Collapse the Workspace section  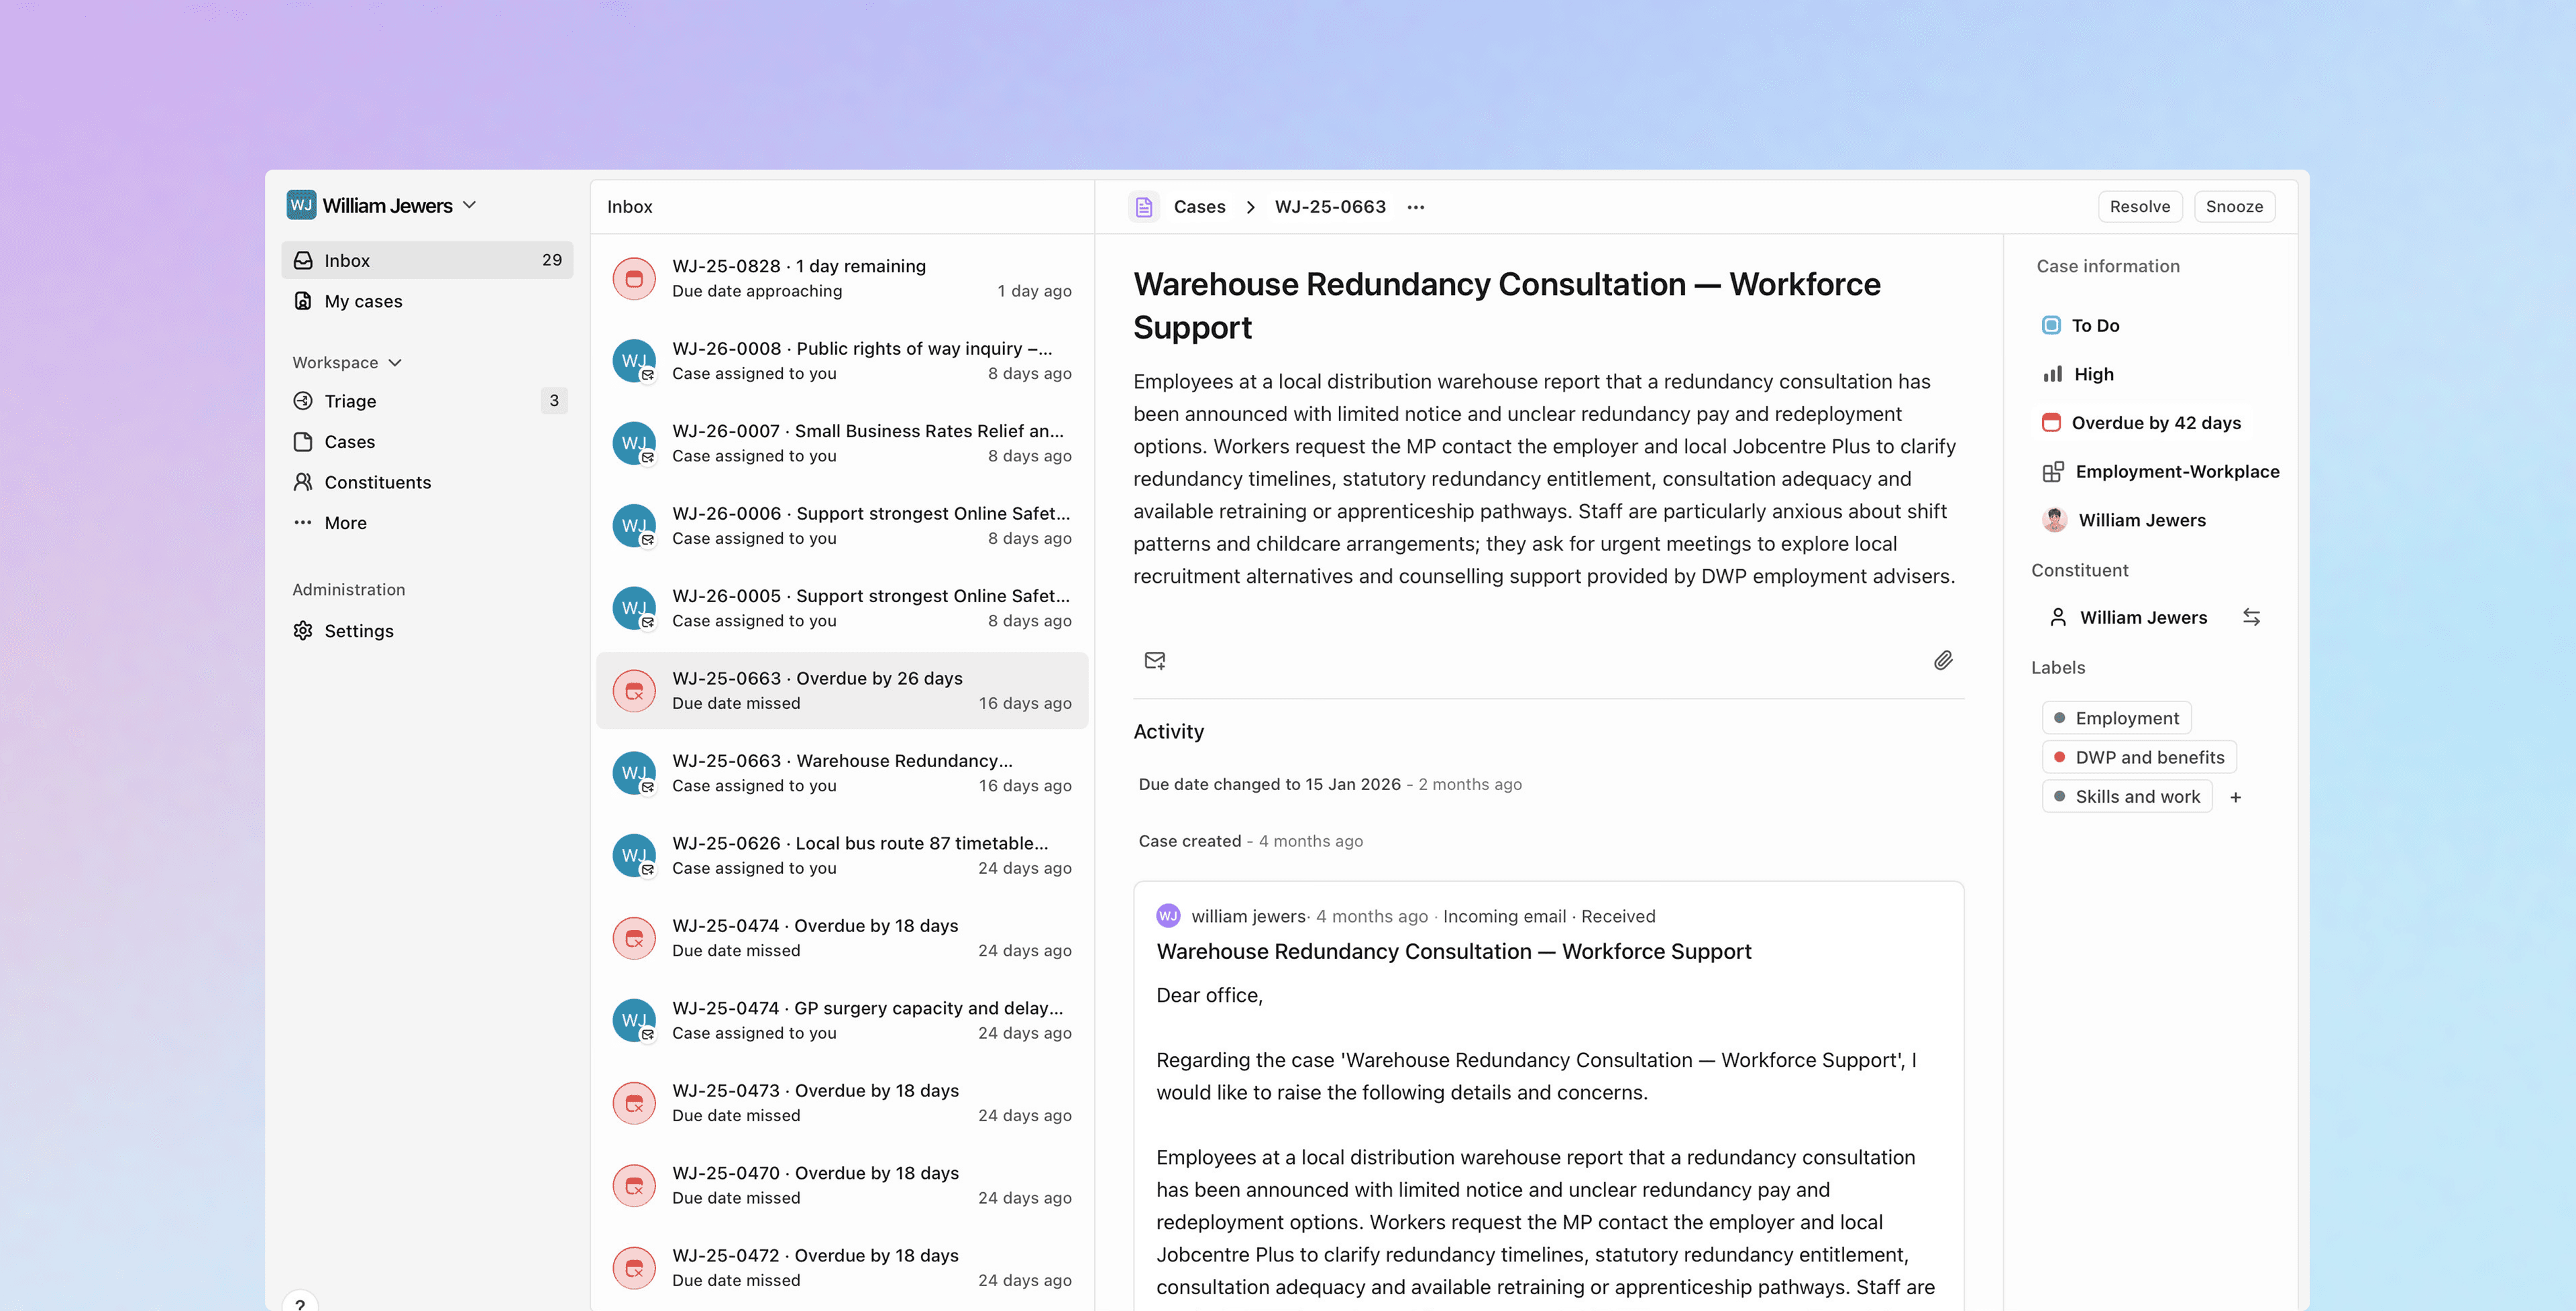tap(394, 362)
